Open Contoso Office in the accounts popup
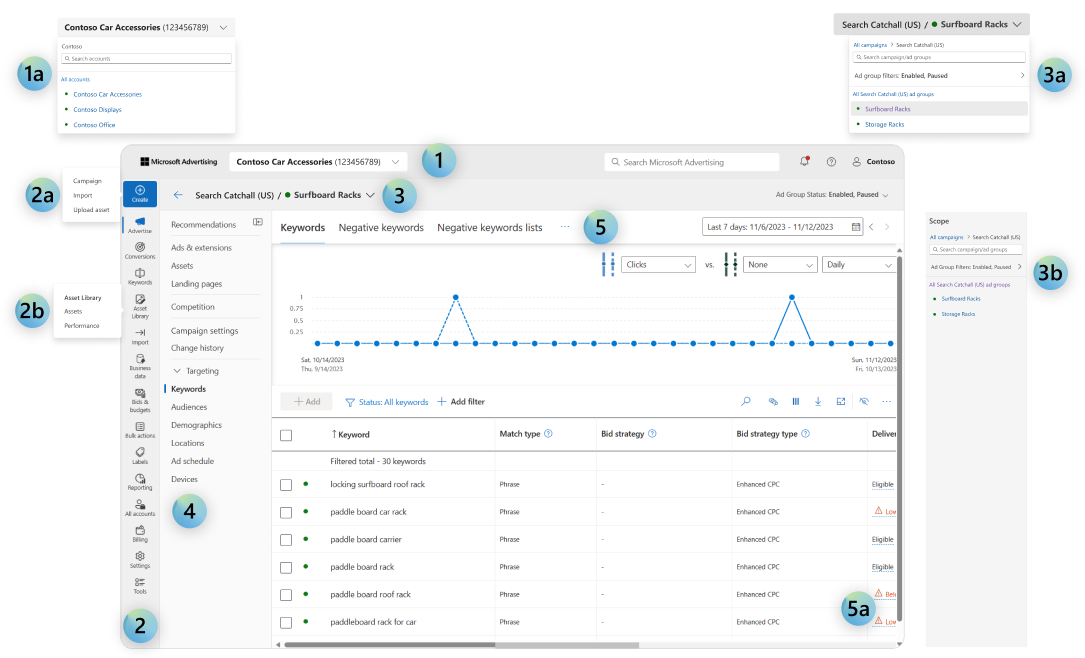The image size is (1085, 658). tap(94, 125)
